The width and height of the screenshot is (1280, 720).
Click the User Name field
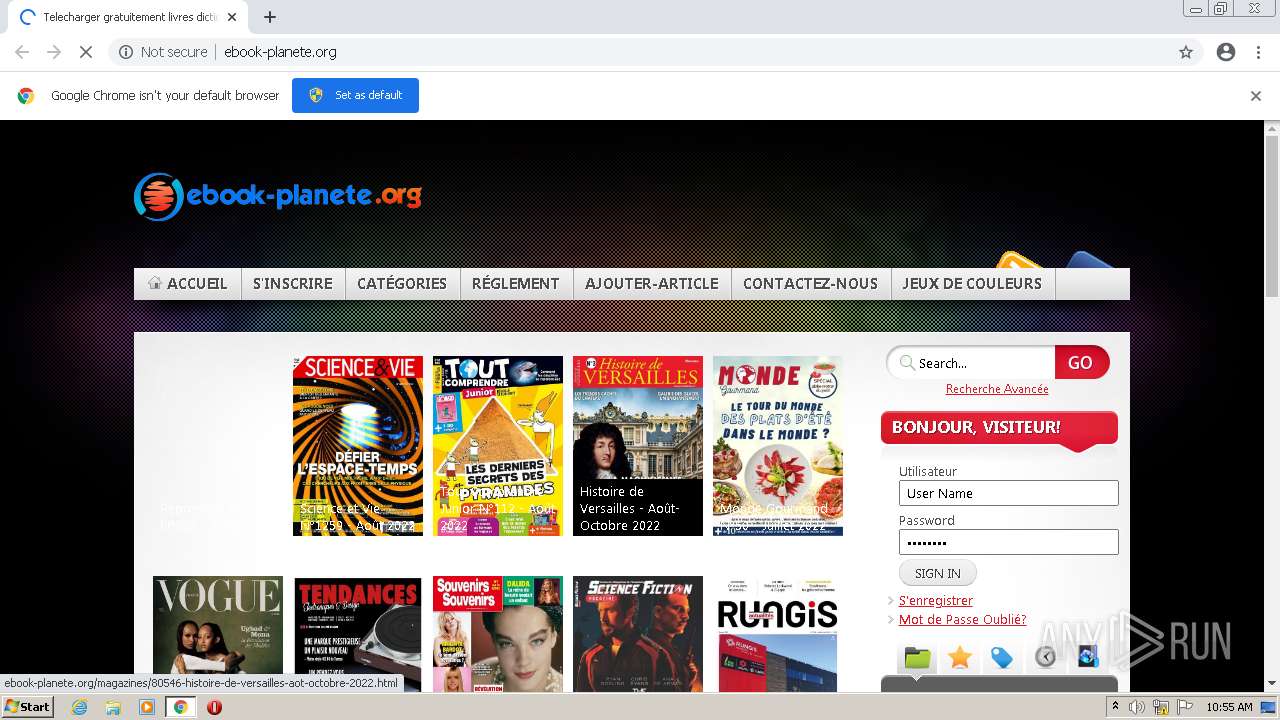click(x=1008, y=493)
